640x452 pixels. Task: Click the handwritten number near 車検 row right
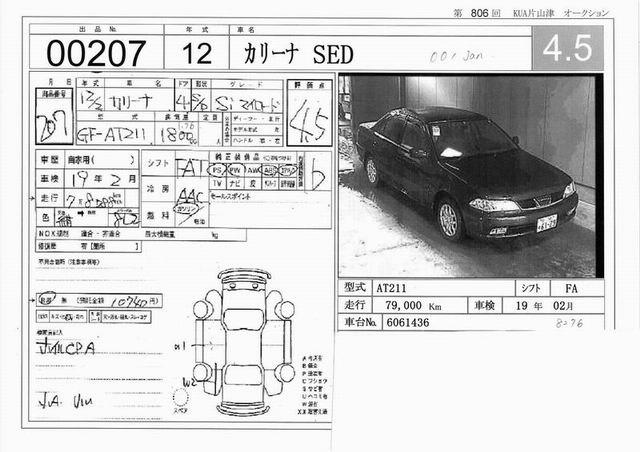569,323
